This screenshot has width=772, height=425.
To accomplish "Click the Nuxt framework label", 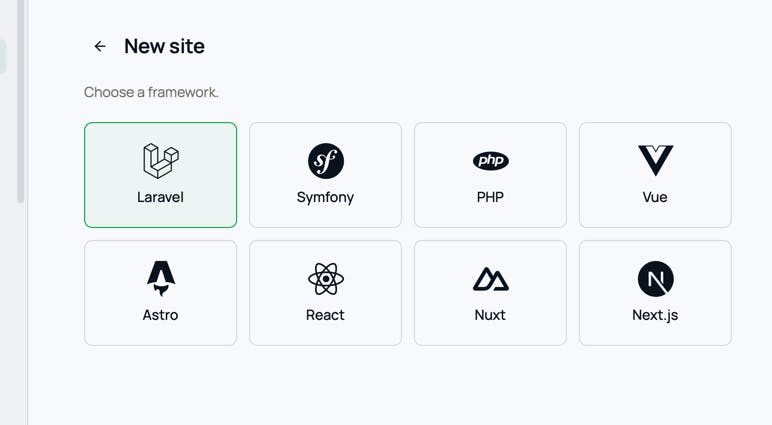I will (490, 315).
